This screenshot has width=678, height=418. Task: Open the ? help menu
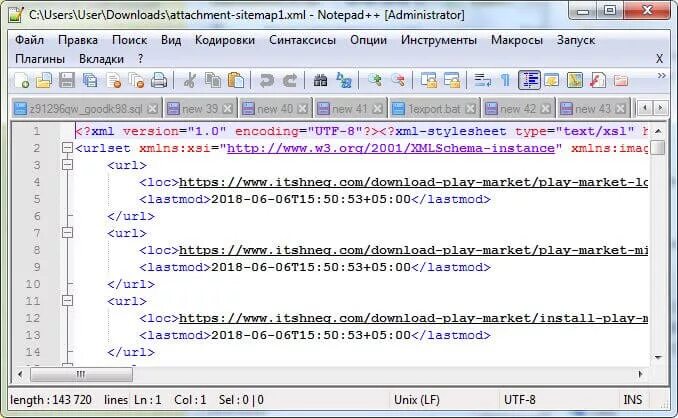point(140,59)
